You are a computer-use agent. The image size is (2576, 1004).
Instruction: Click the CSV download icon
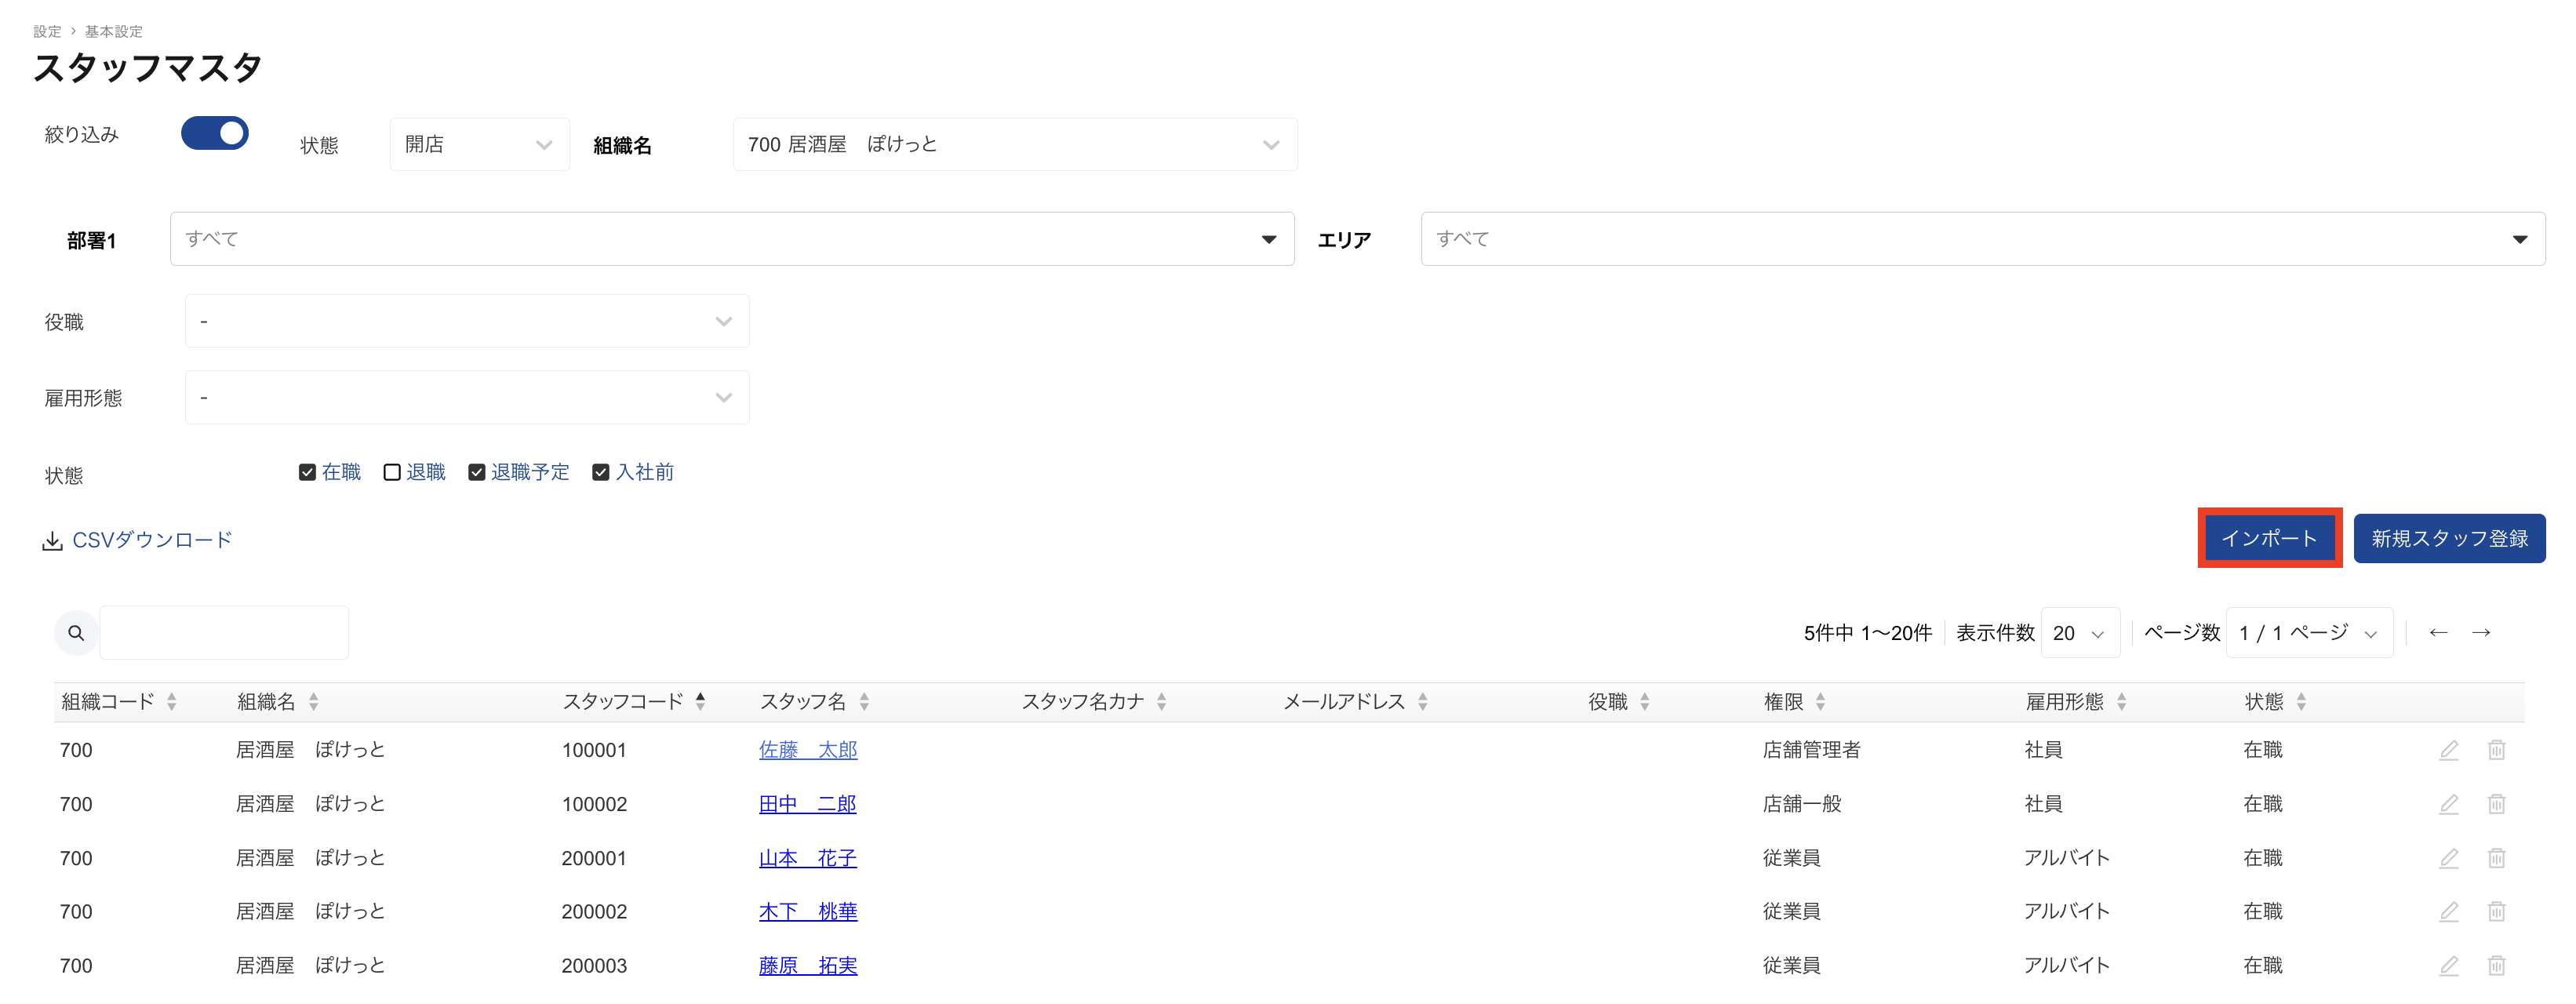pyautogui.click(x=52, y=541)
